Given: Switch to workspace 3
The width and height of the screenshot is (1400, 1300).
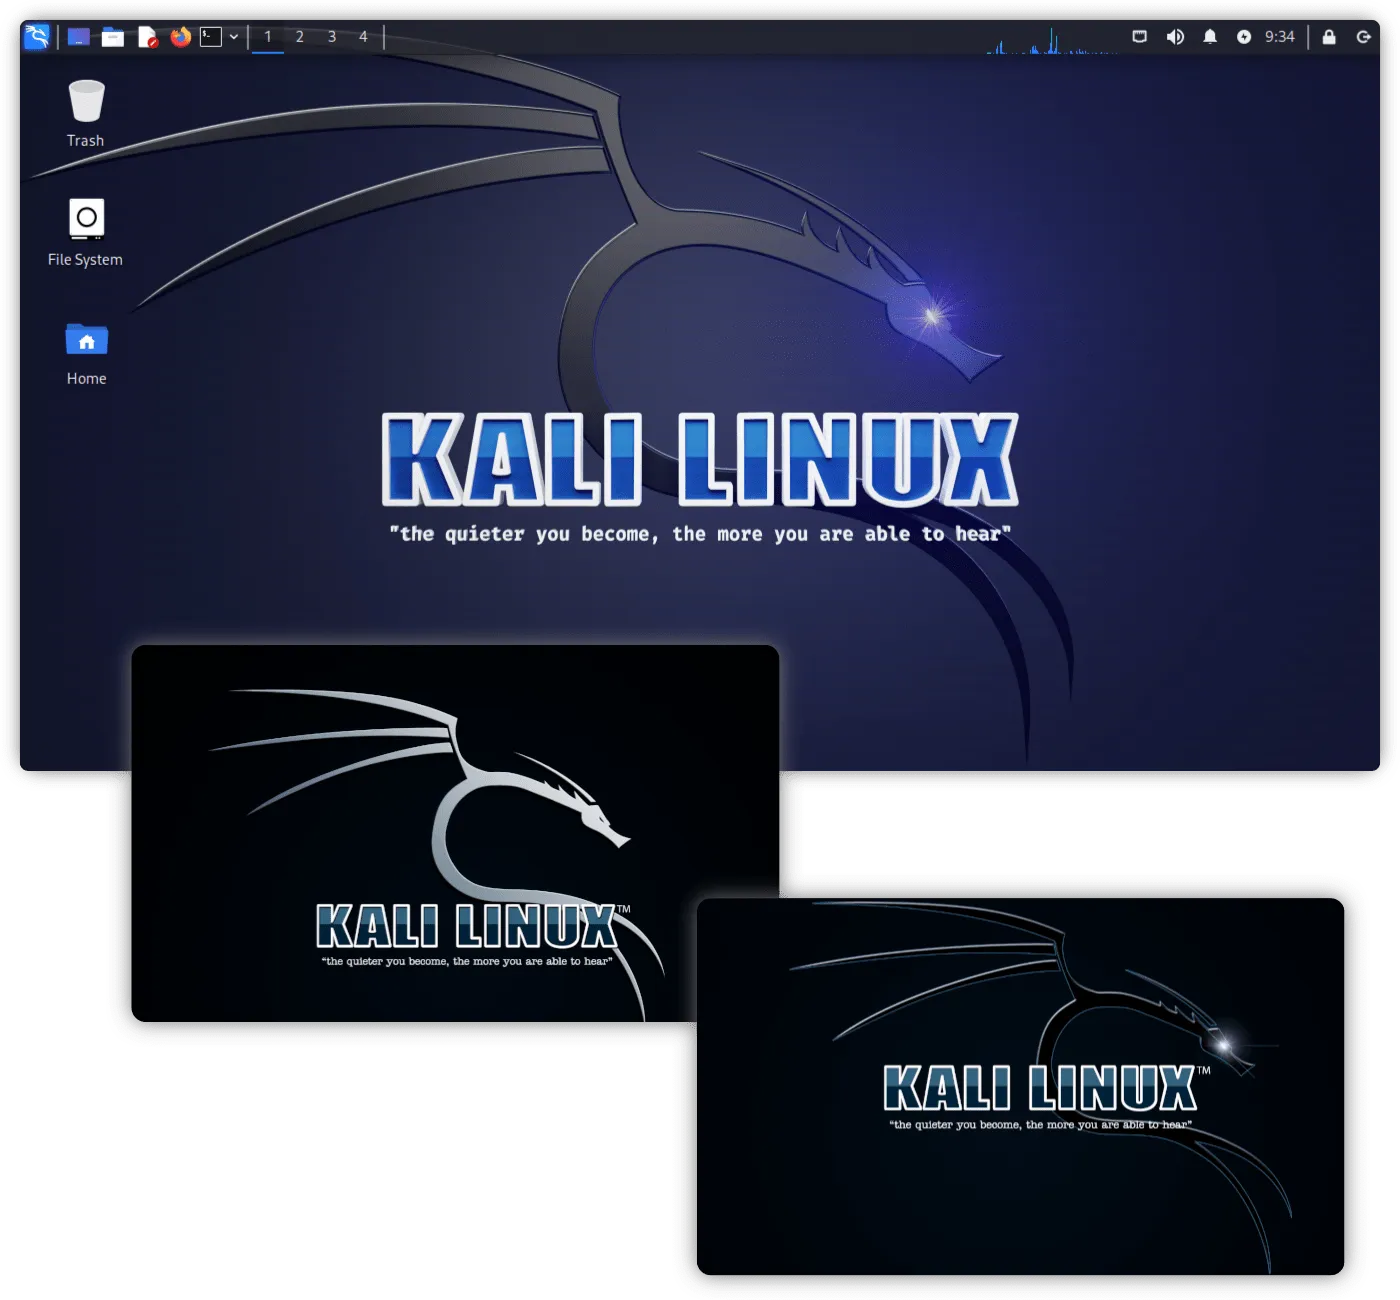Looking at the screenshot, I should 332,37.
